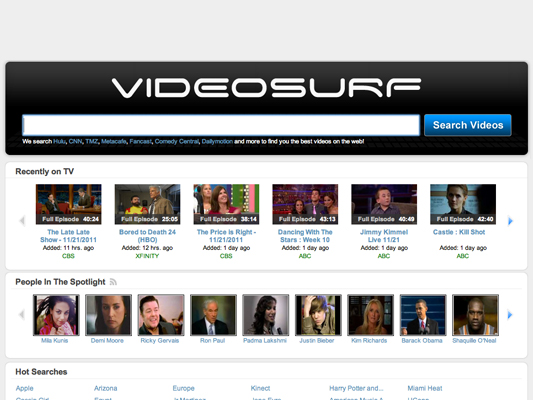Screen dimensions: 533x400
Task: Open the TMZ source link
Action: [92, 141]
